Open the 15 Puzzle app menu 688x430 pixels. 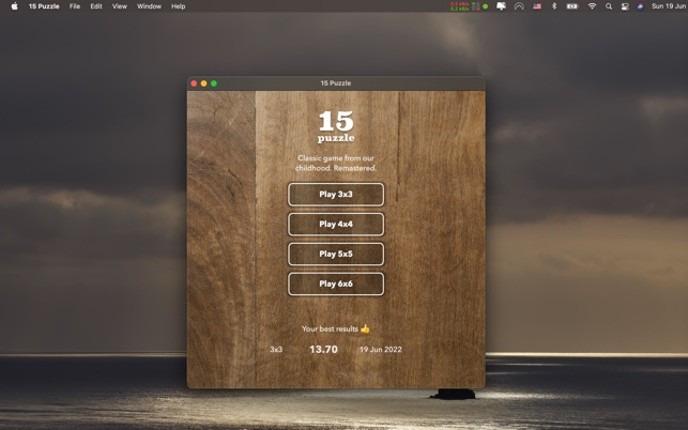44,6
